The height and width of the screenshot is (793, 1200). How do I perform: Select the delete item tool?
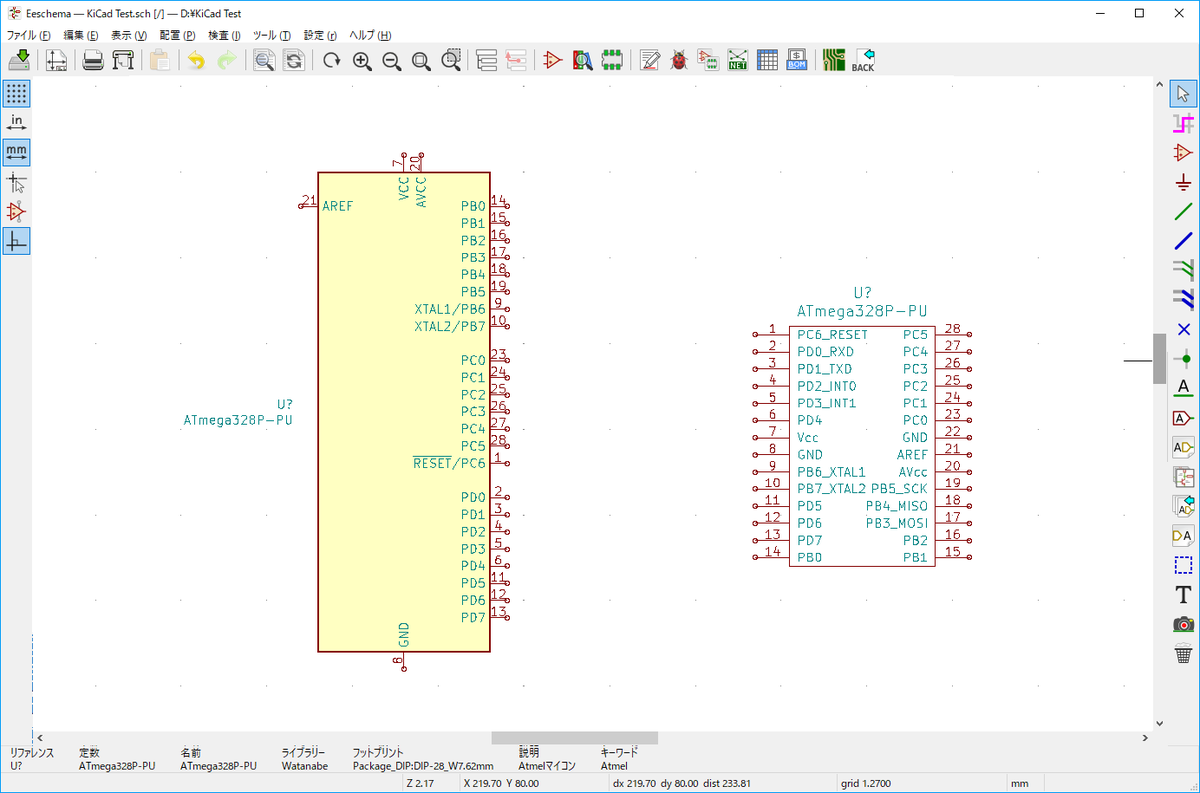[x=1183, y=654]
